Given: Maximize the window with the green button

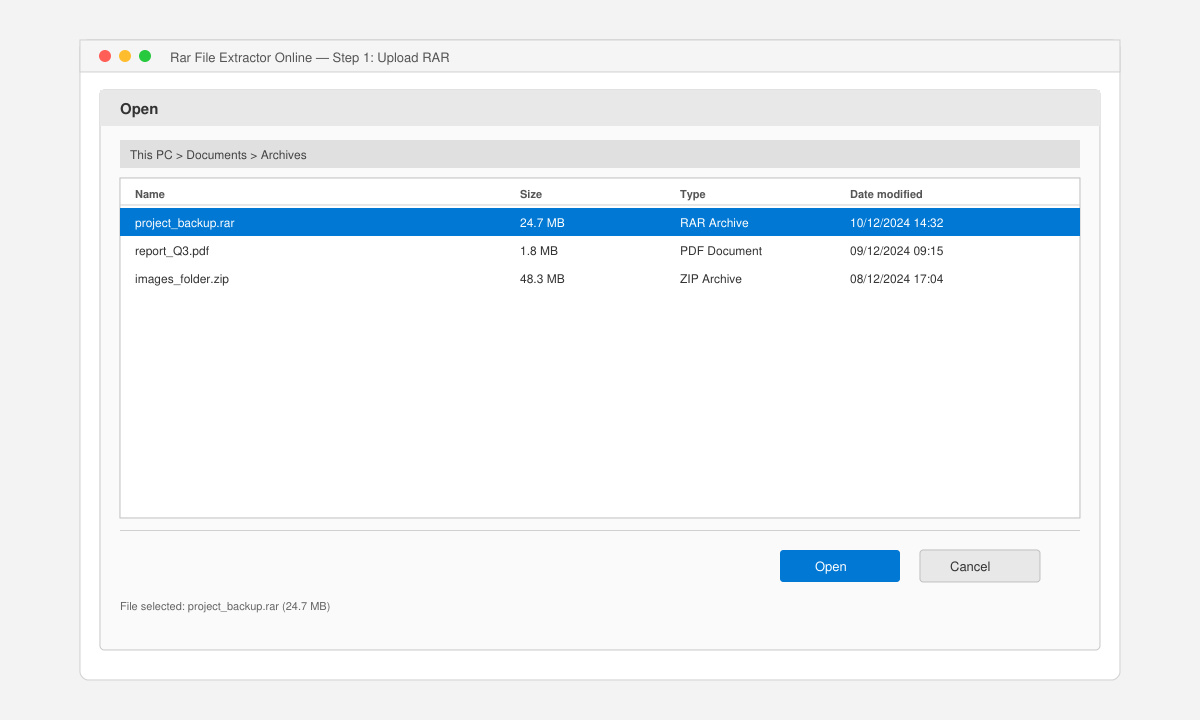Looking at the screenshot, I should pyautogui.click(x=145, y=56).
